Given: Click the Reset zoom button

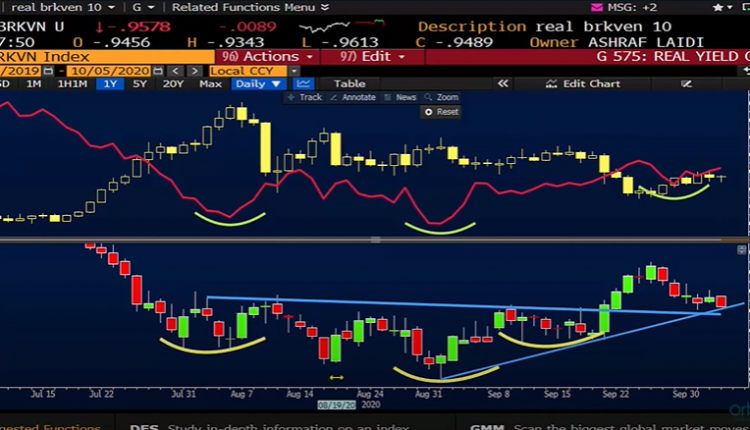Looking at the screenshot, I should [x=441, y=112].
